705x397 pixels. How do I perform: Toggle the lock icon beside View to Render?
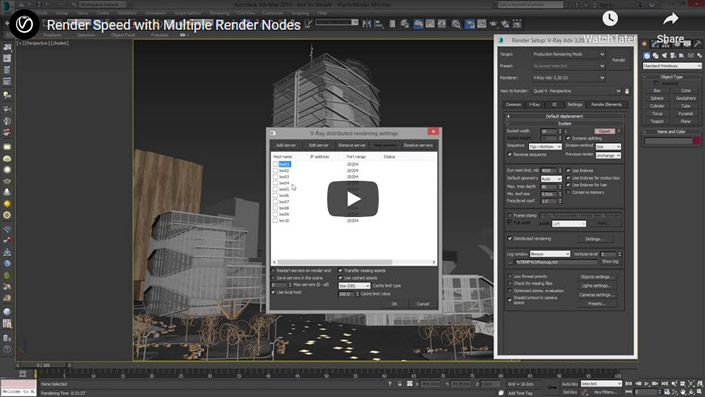coord(627,91)
